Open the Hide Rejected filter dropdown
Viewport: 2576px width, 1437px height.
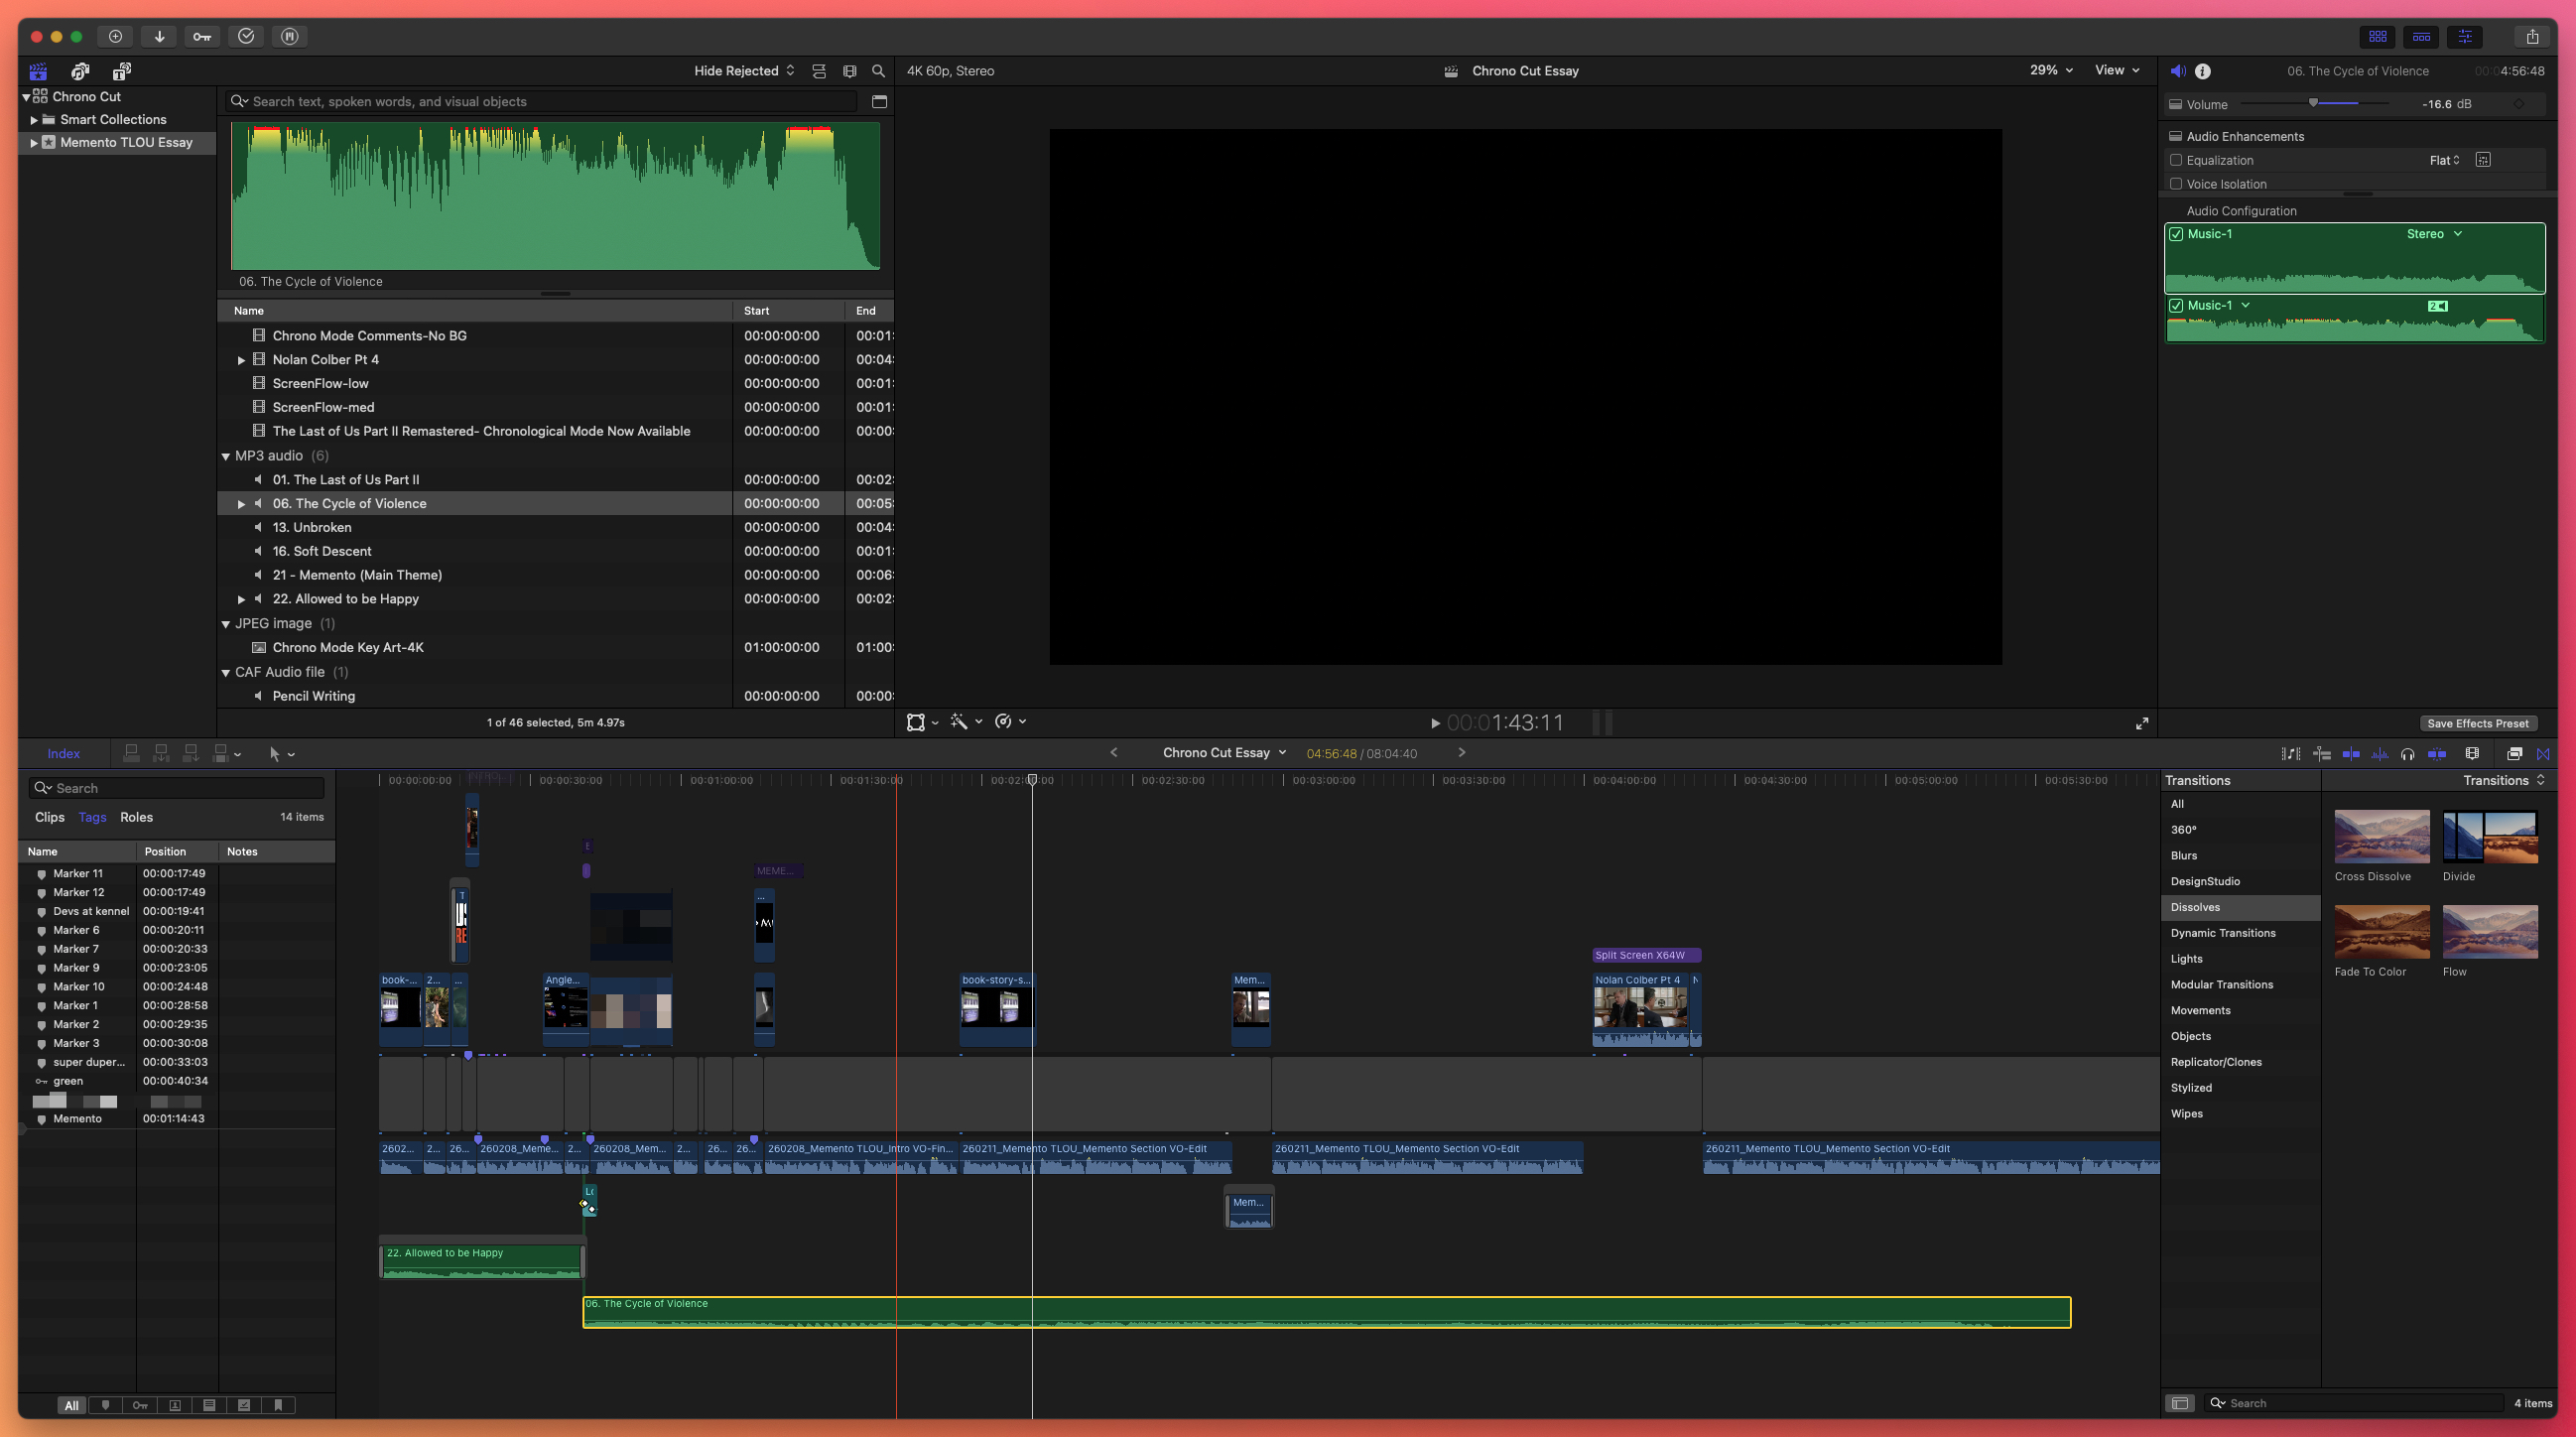(x=744, y=71)
